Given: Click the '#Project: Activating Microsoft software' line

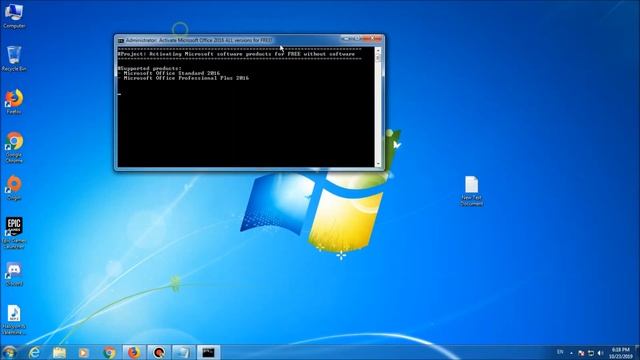Looking at the screenshot, I should point(236,54).
